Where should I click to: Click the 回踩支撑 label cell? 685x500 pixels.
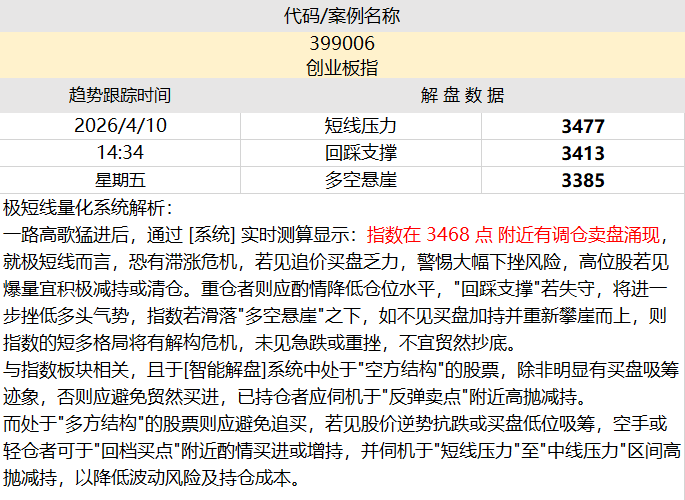361,153
